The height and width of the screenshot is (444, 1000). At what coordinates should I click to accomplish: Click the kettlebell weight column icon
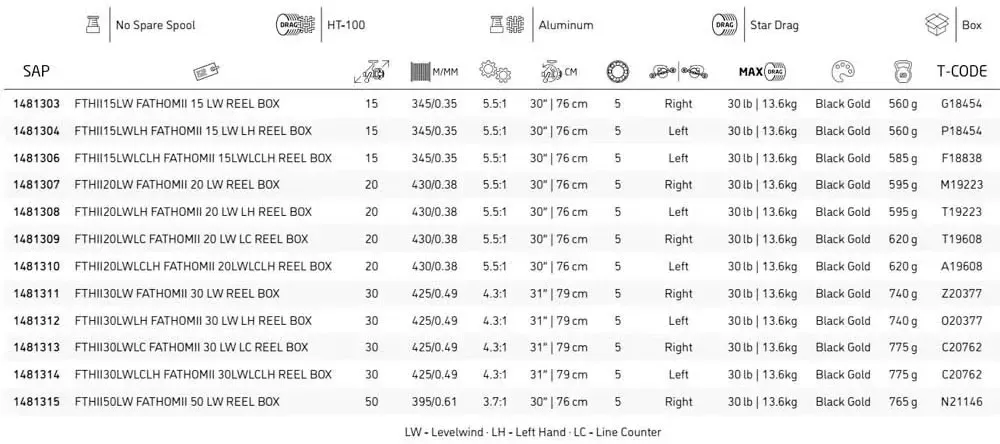pyautogui.click(x=903, y=72)
